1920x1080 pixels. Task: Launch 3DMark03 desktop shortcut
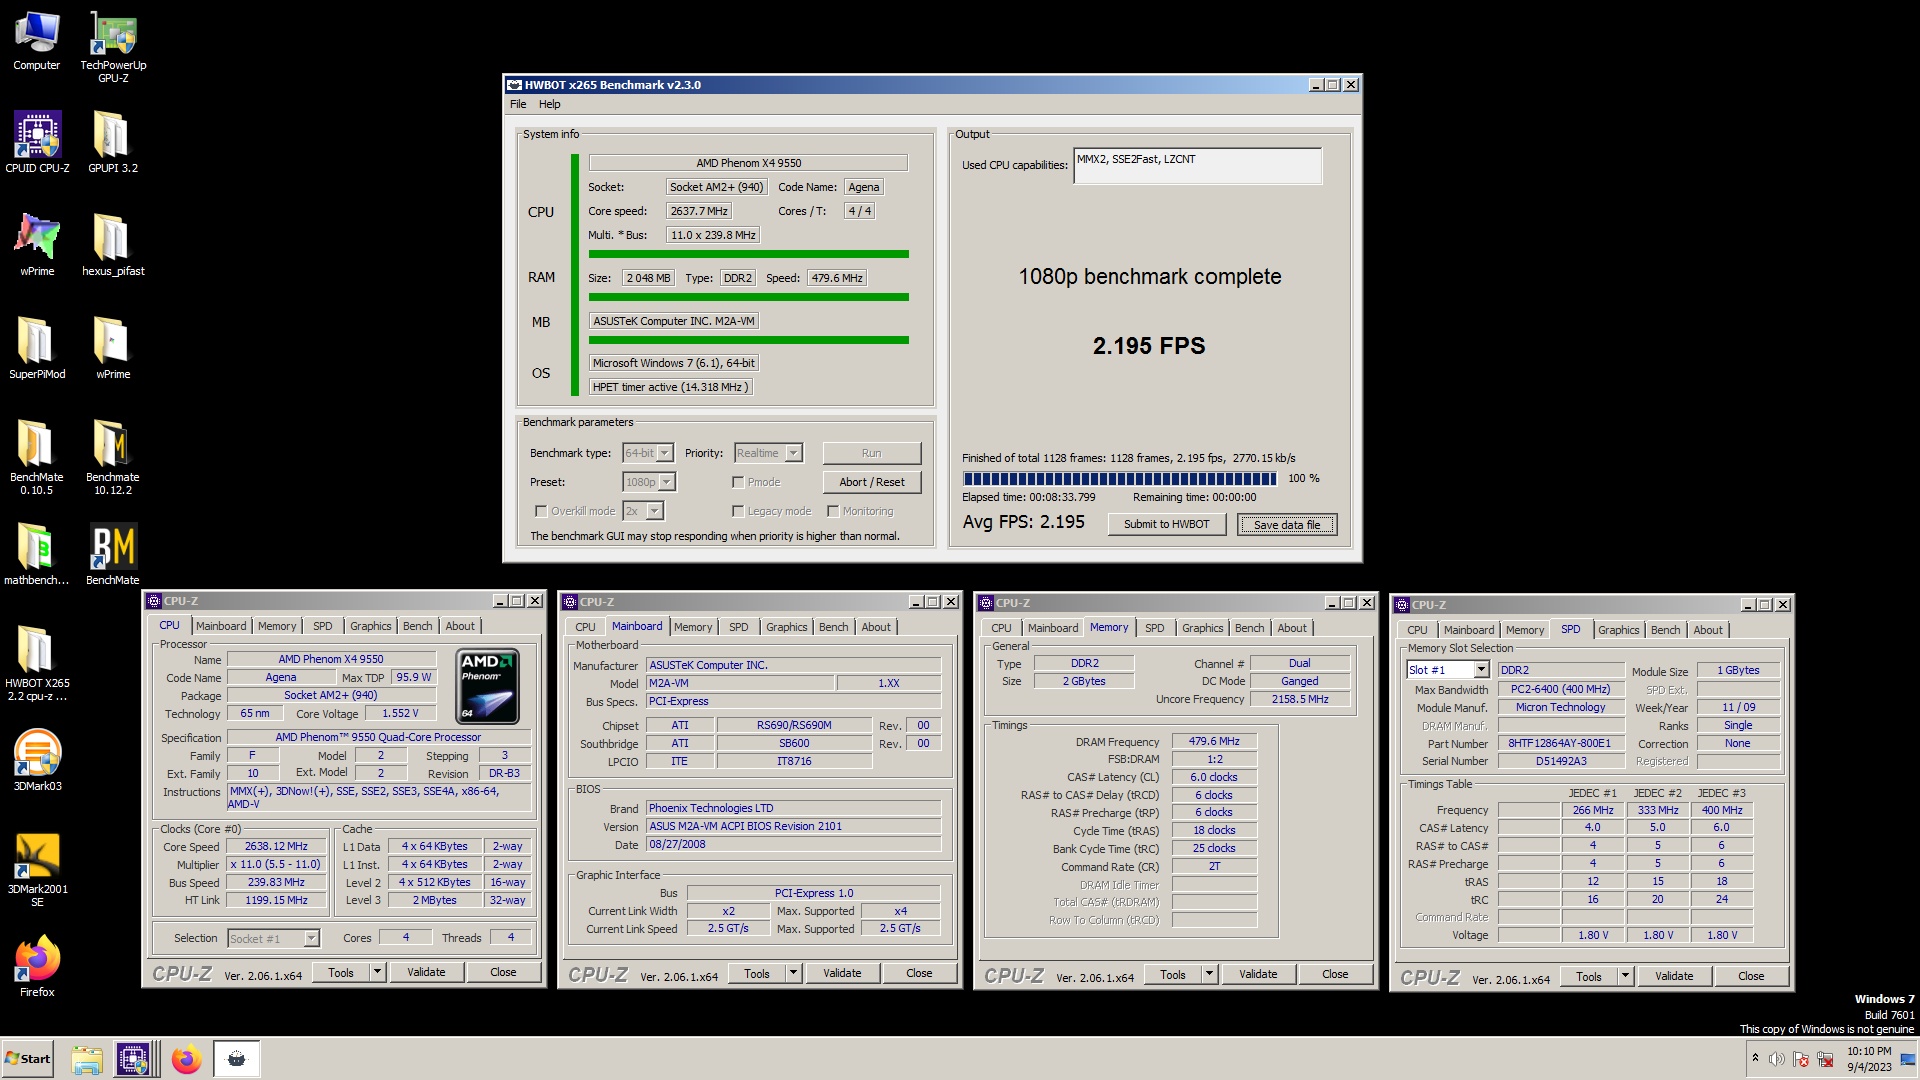(37, 760)
